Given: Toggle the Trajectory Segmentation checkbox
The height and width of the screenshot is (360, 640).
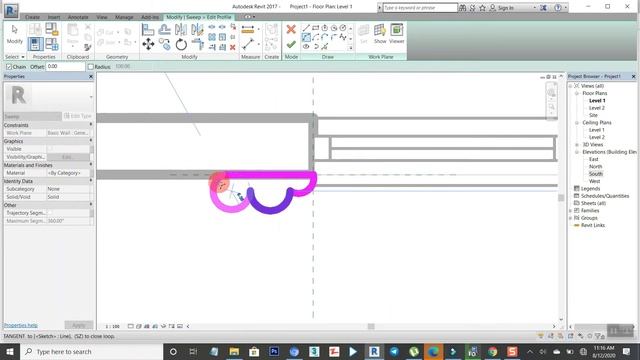Looking at the screenshot, I should pyautogui.click(x=50, y=213).
